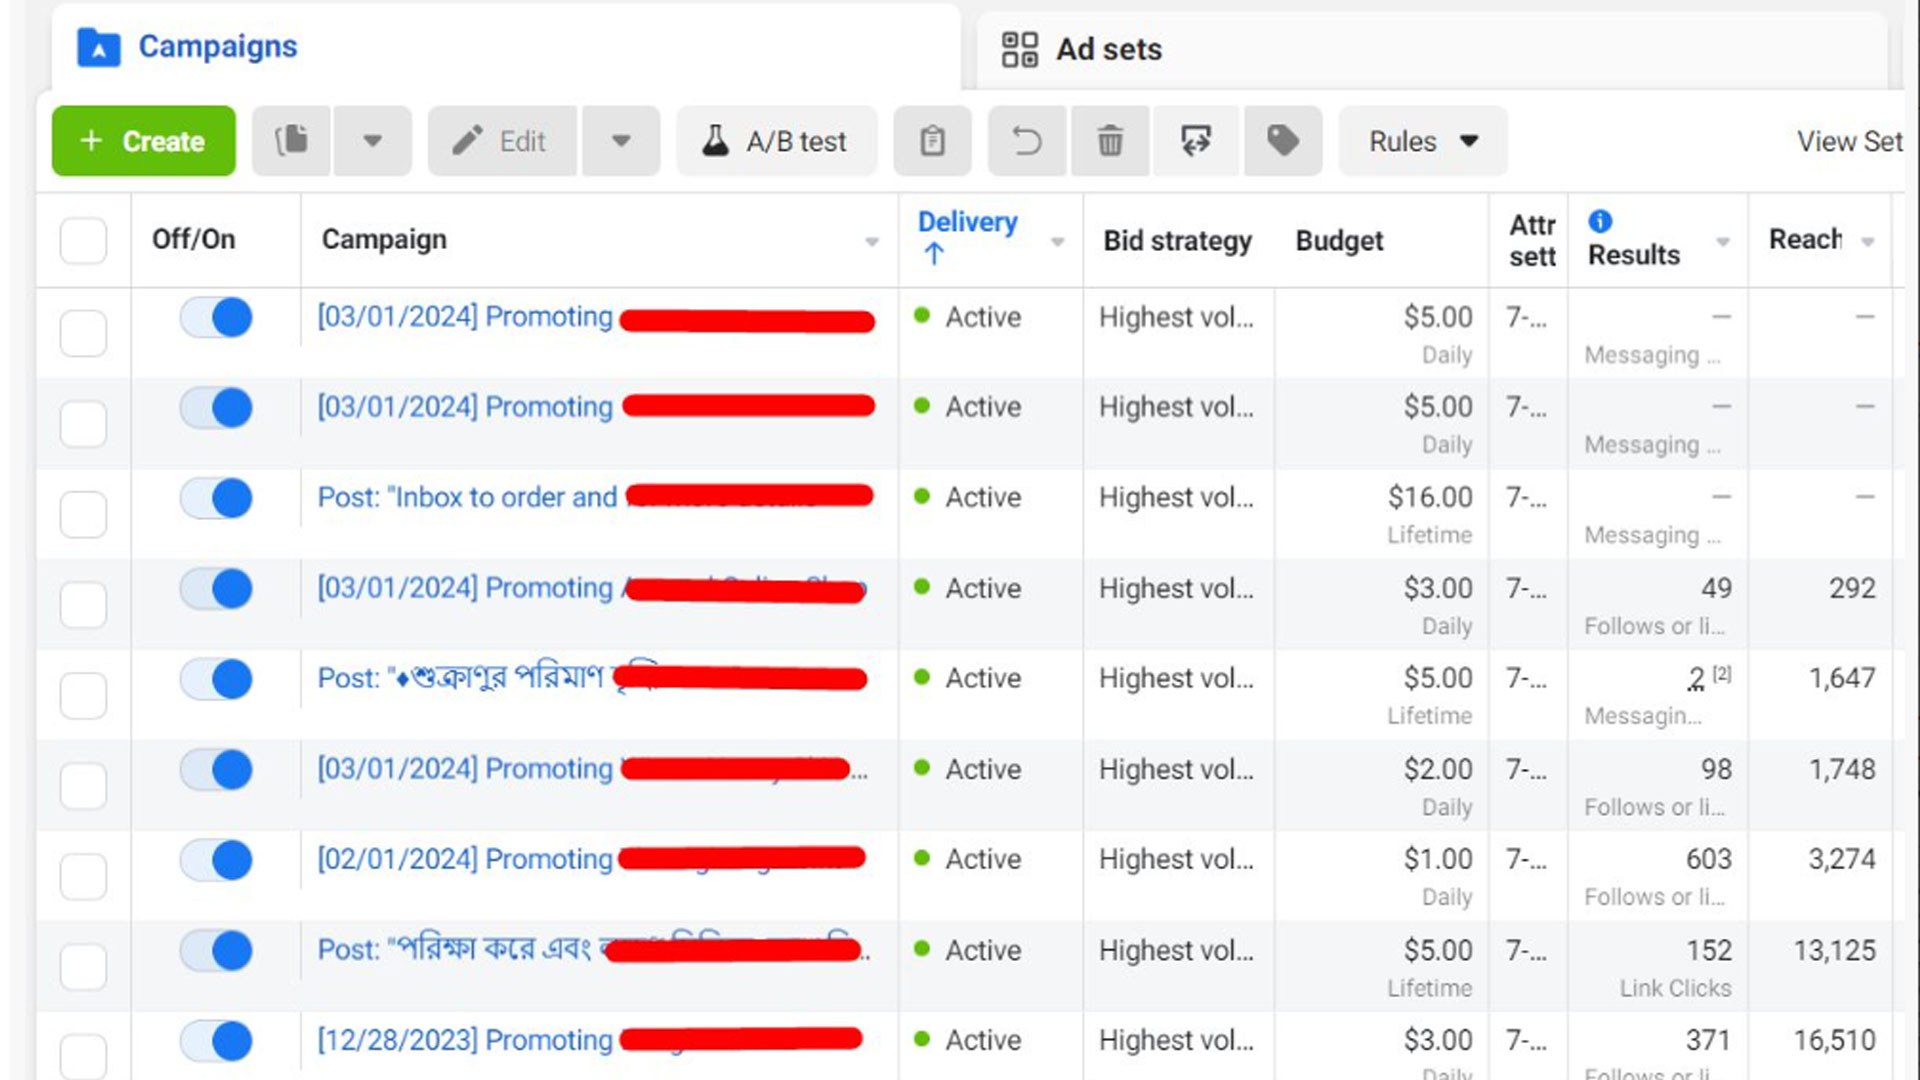This screenshot has height=1080, width=1920.
Task: Open the duplicate options dropdown arrow
Action: click(x=372, y=141)
